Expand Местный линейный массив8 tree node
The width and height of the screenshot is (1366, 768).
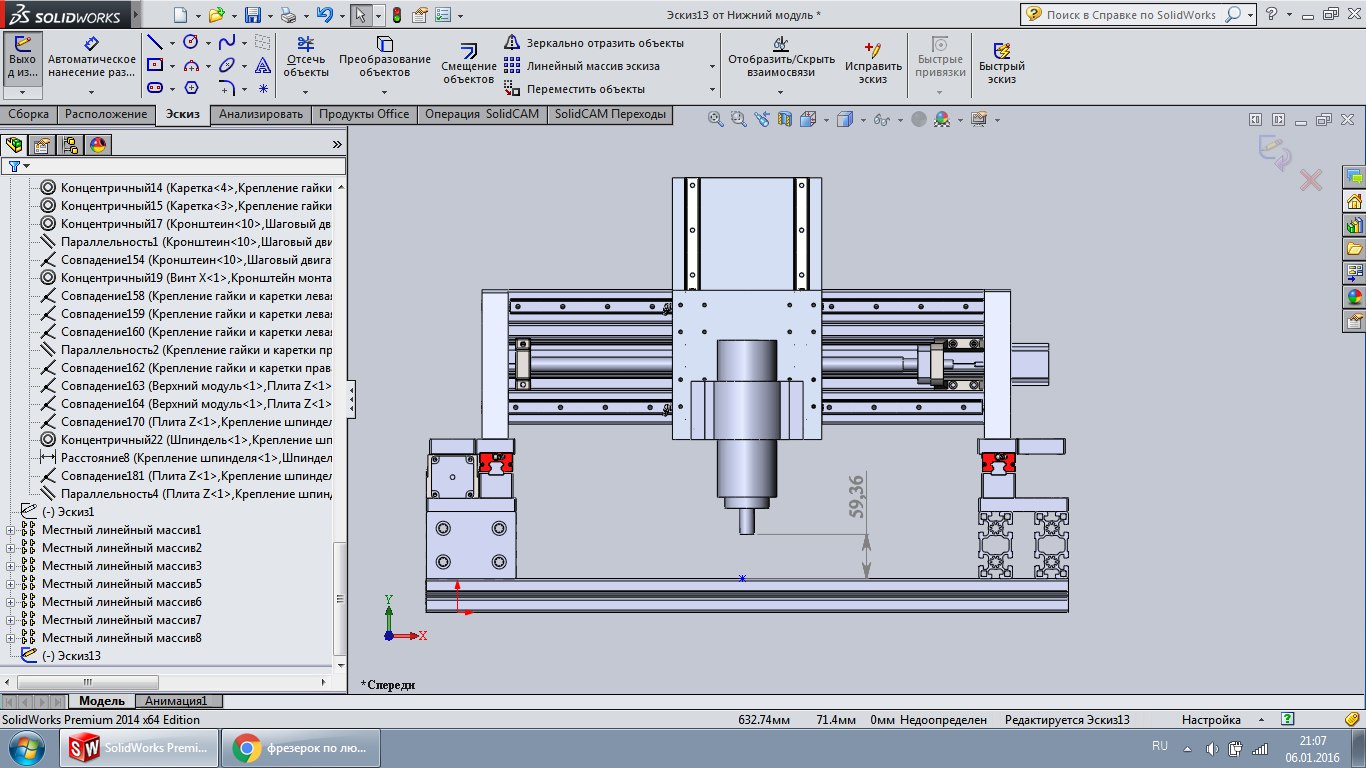click(11, 638)
